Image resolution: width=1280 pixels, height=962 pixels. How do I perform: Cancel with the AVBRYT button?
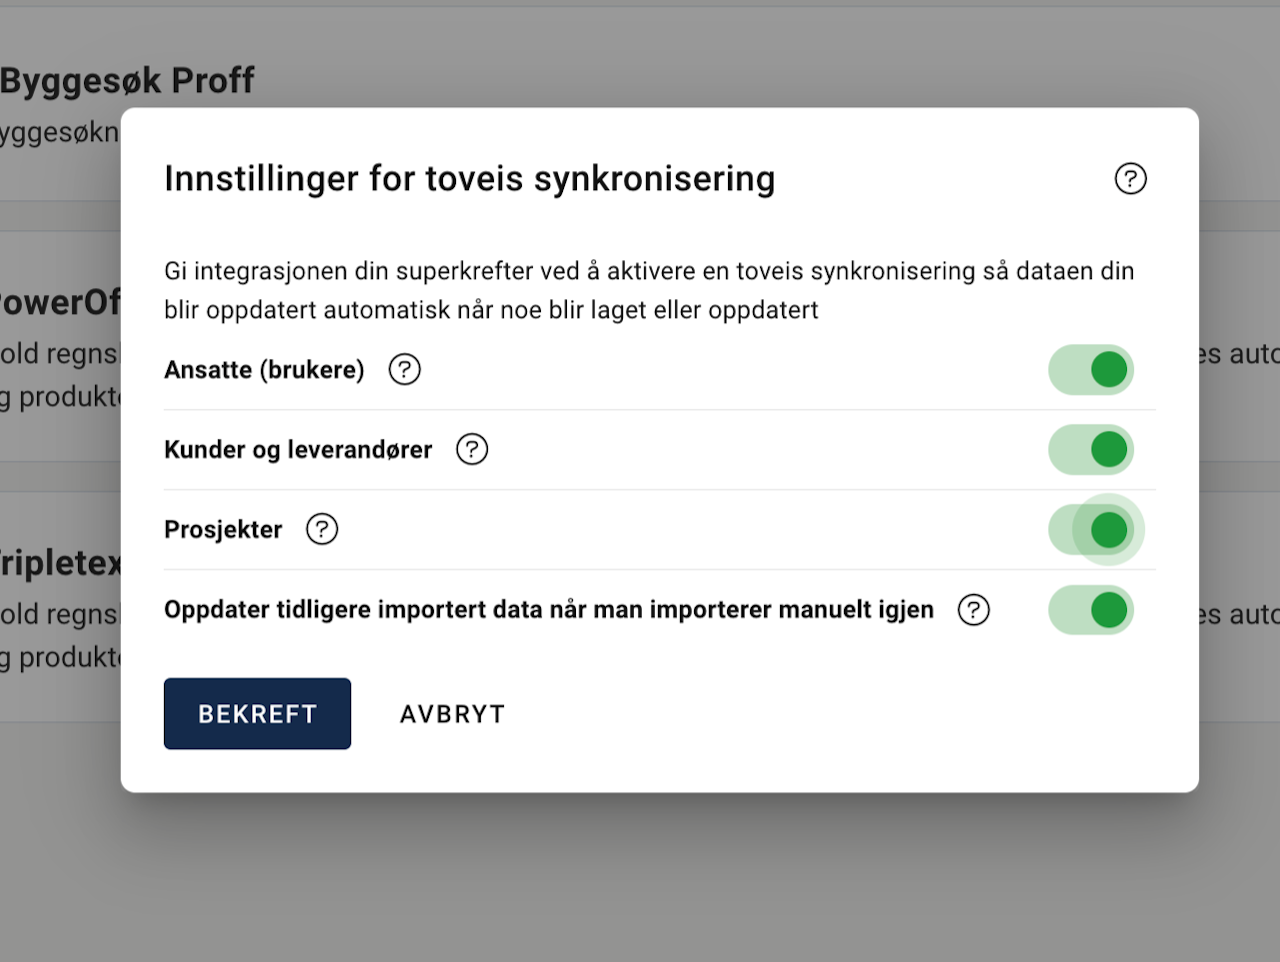452,714
